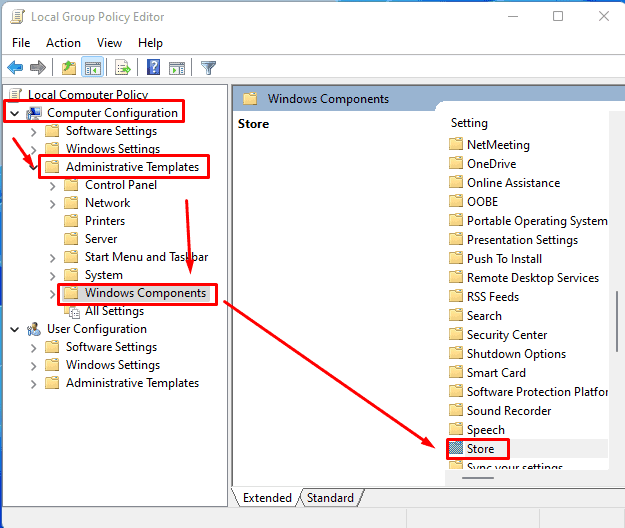Expand Software Settings under Computer Configuration

click(x=33, y=132)
